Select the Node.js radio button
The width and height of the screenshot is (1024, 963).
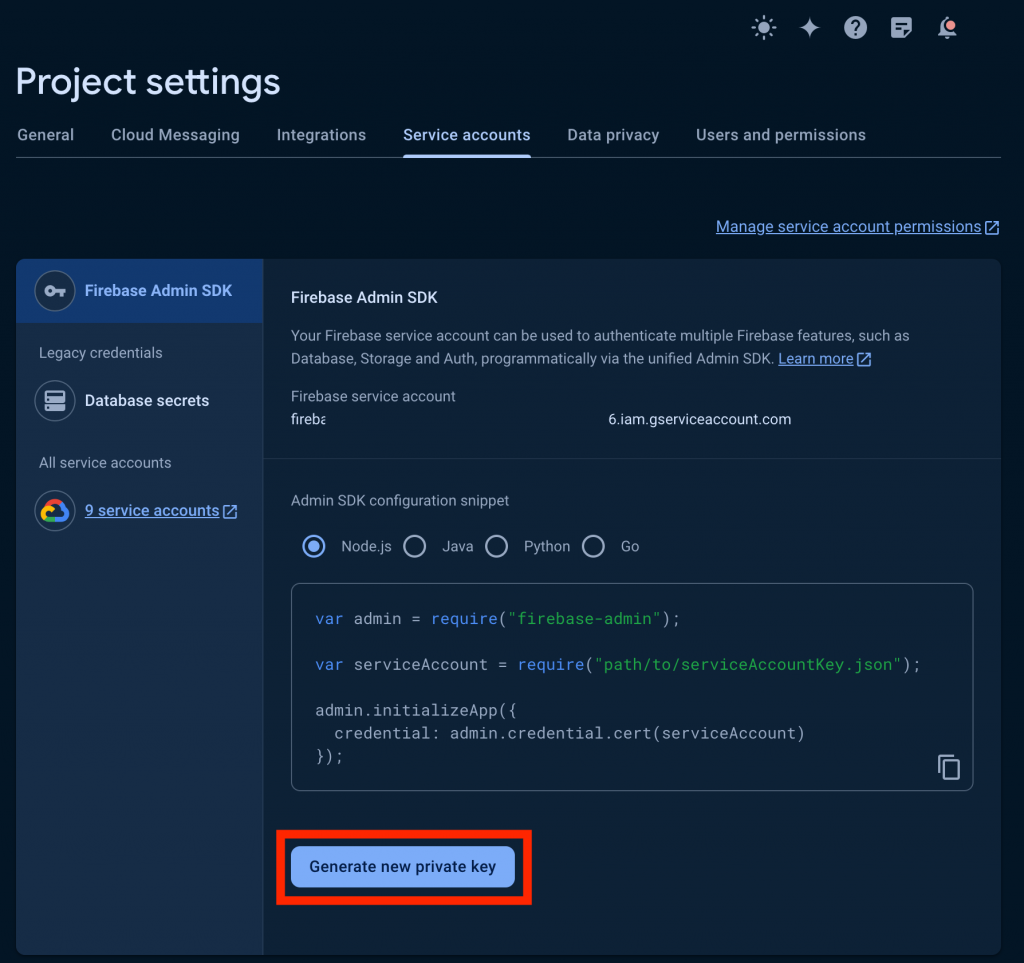point(314,546)
